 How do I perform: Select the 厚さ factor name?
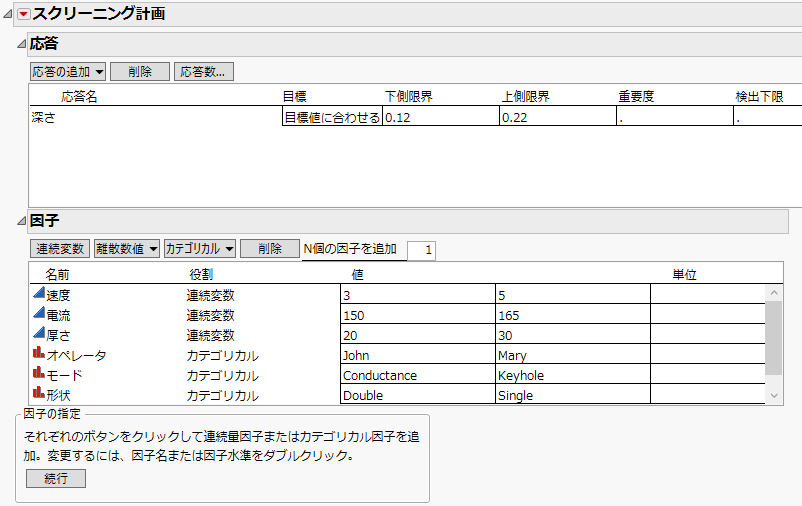58,335
